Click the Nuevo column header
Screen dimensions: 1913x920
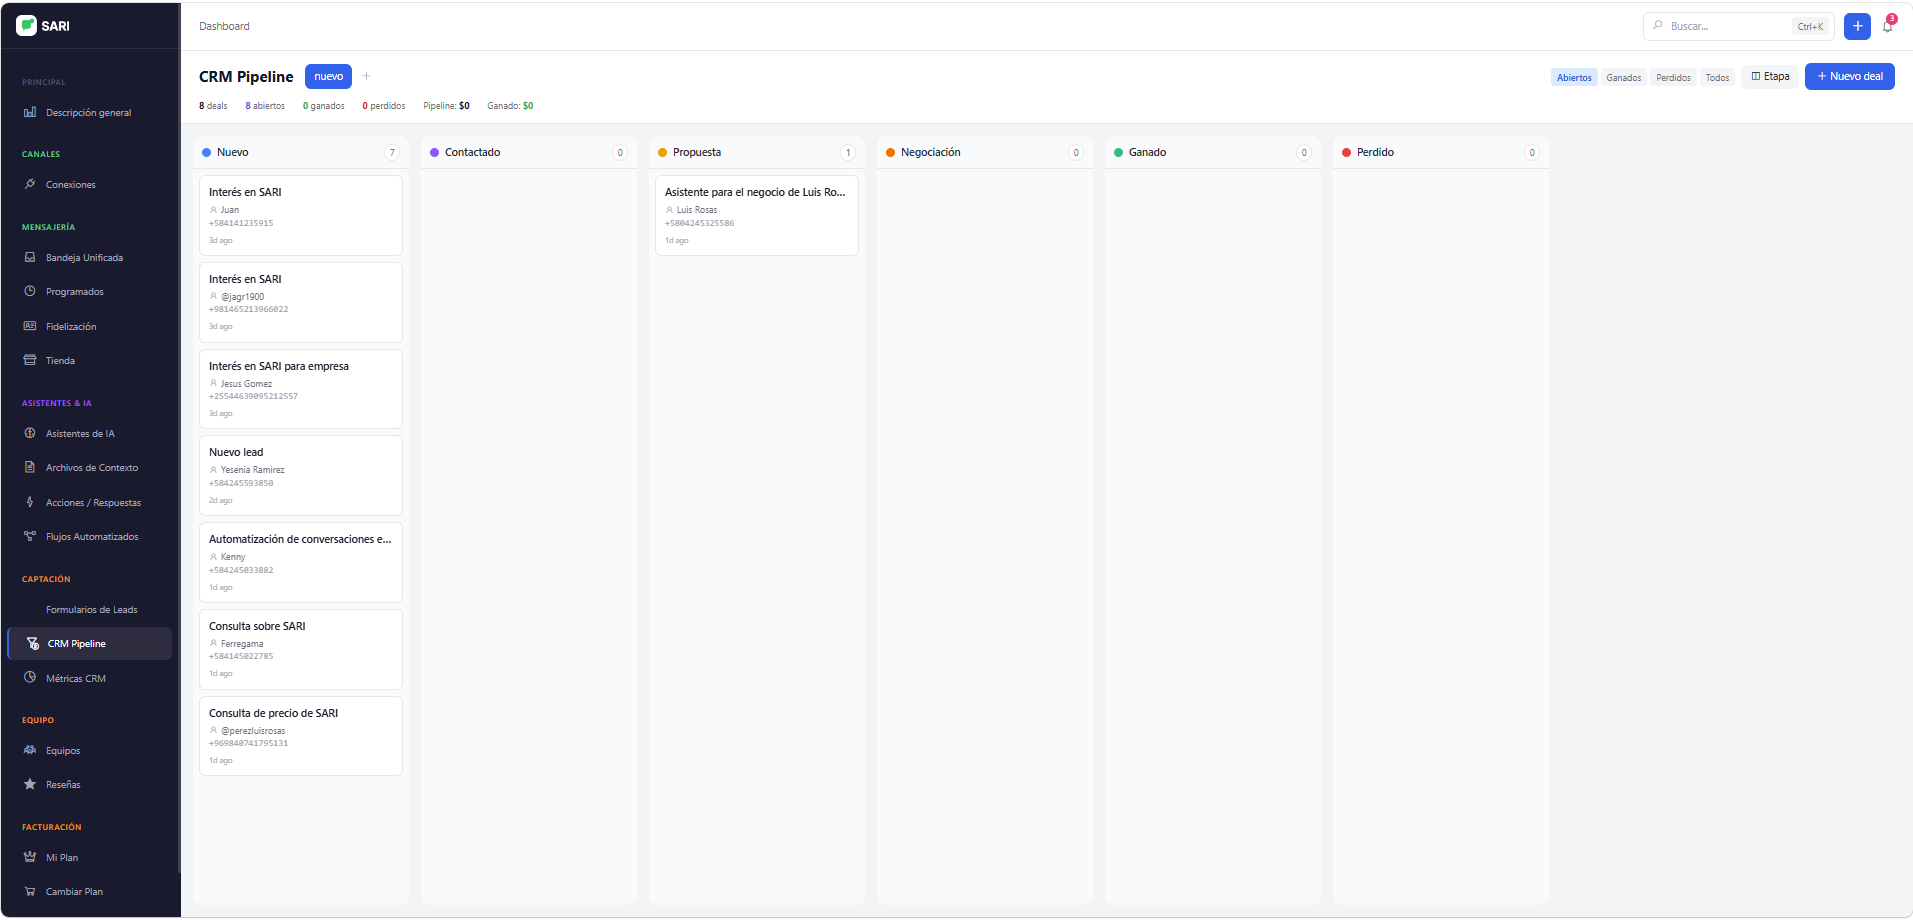click(301, 152)
